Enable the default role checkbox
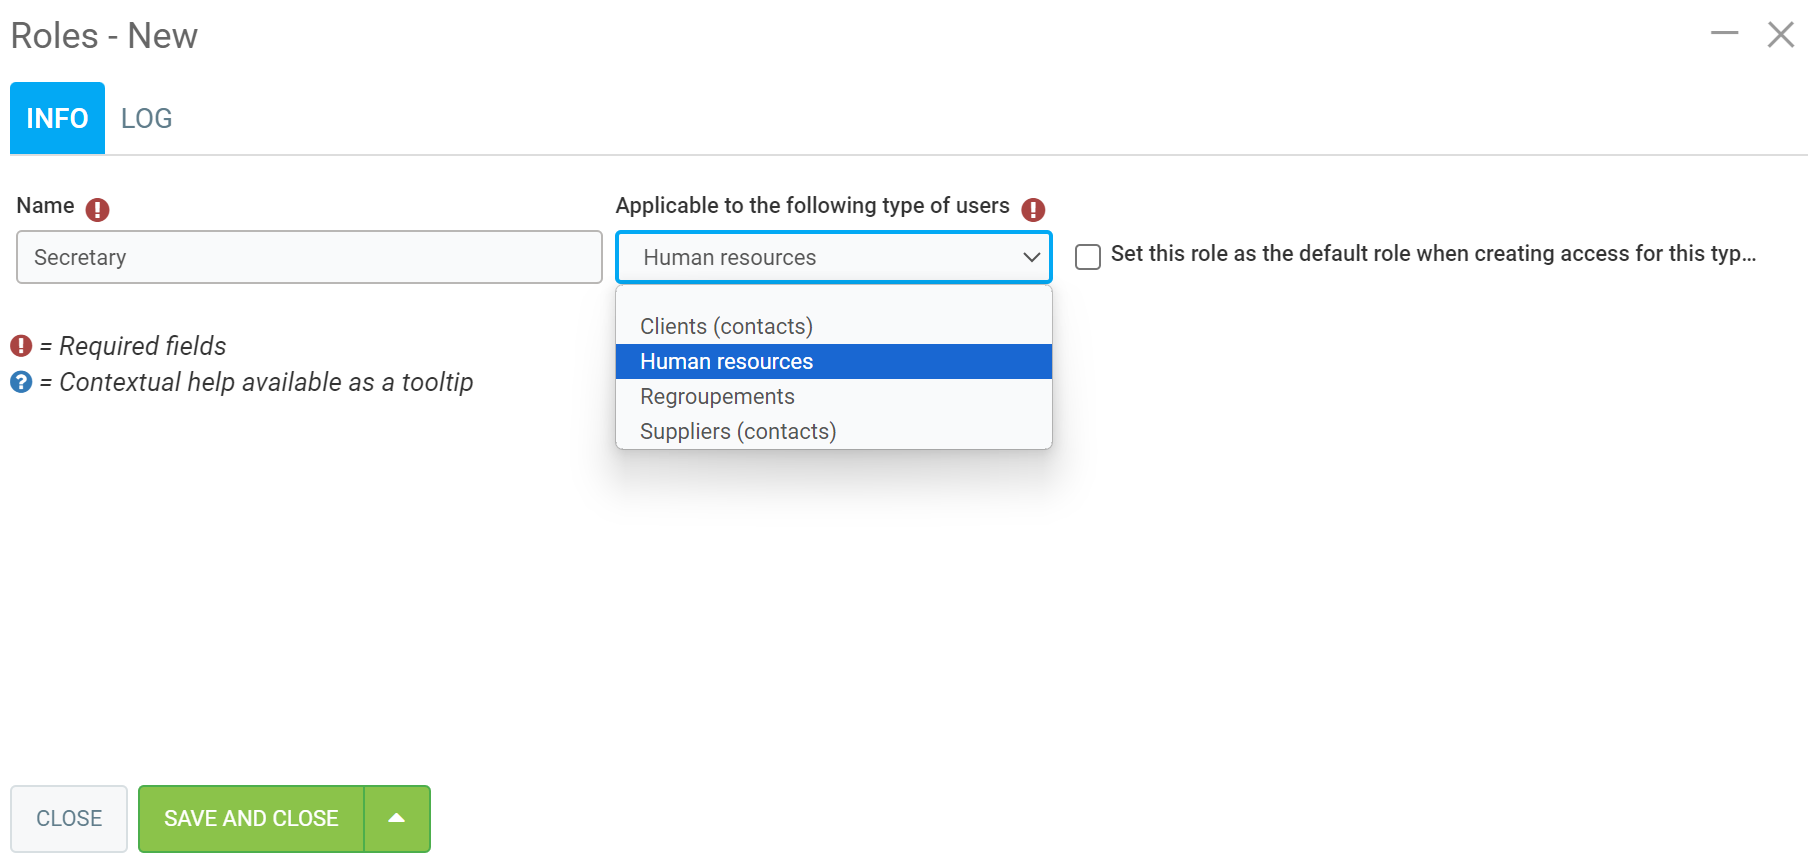 (x=1088, y=257)
